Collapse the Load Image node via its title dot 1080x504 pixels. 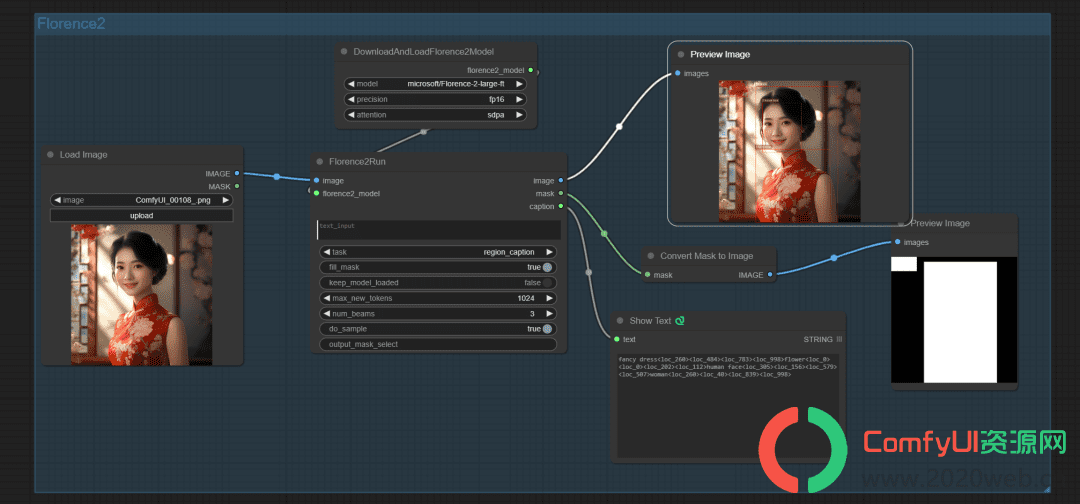click(x=50, y=155)
